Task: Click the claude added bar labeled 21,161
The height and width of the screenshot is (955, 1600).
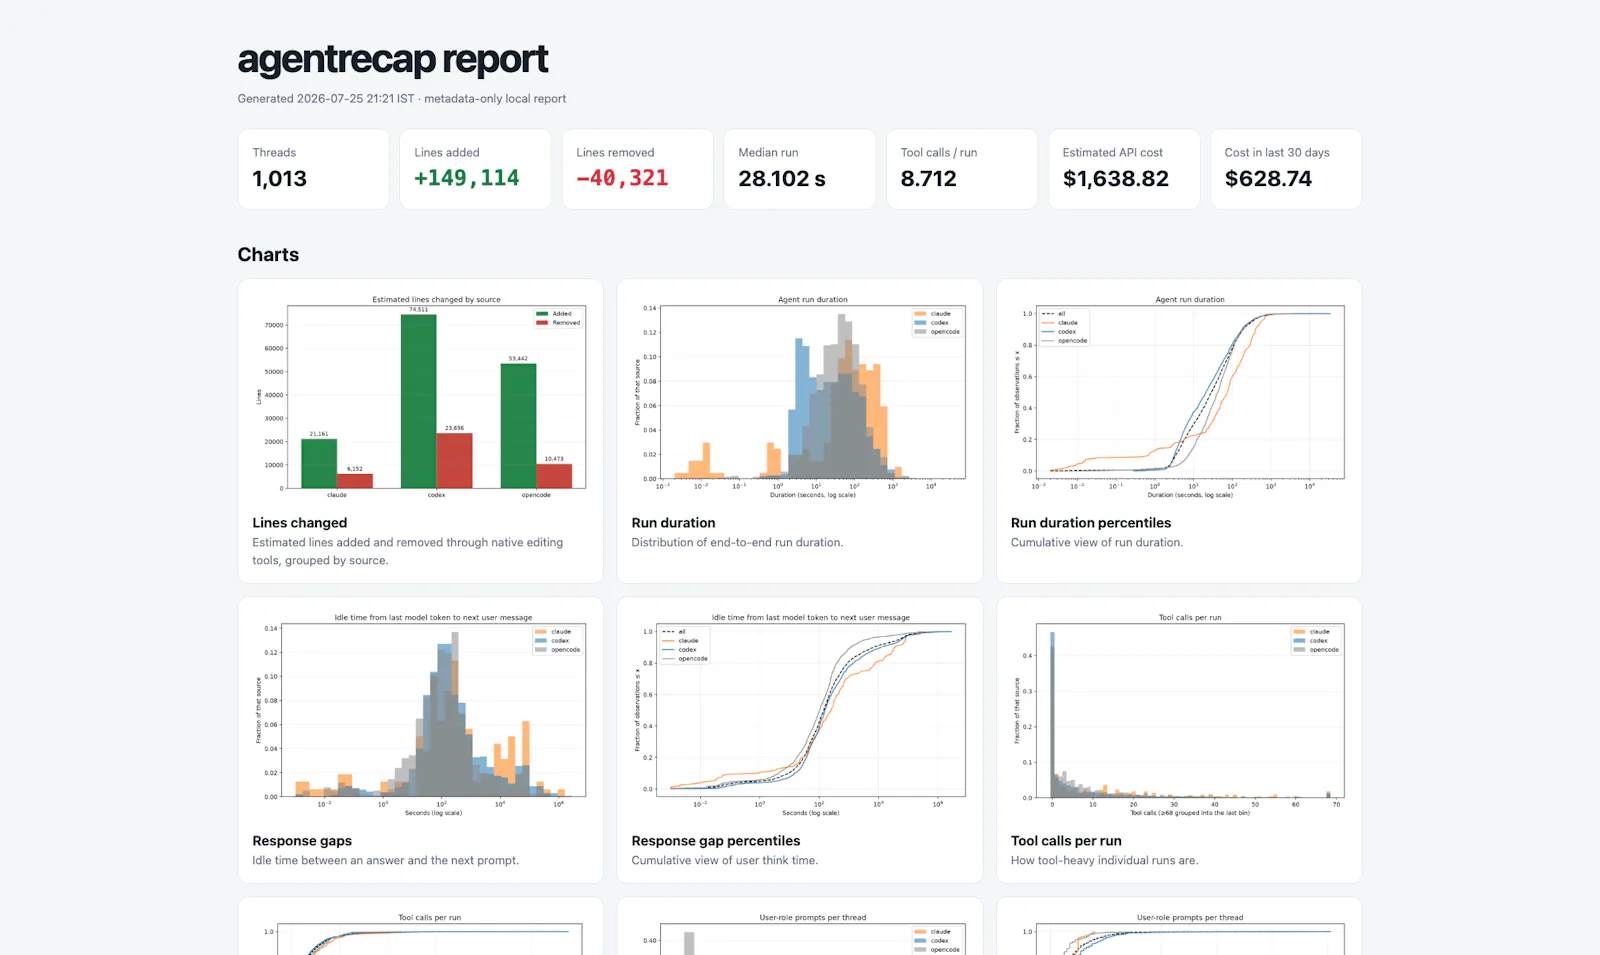Action: click(x=319, y=463)
